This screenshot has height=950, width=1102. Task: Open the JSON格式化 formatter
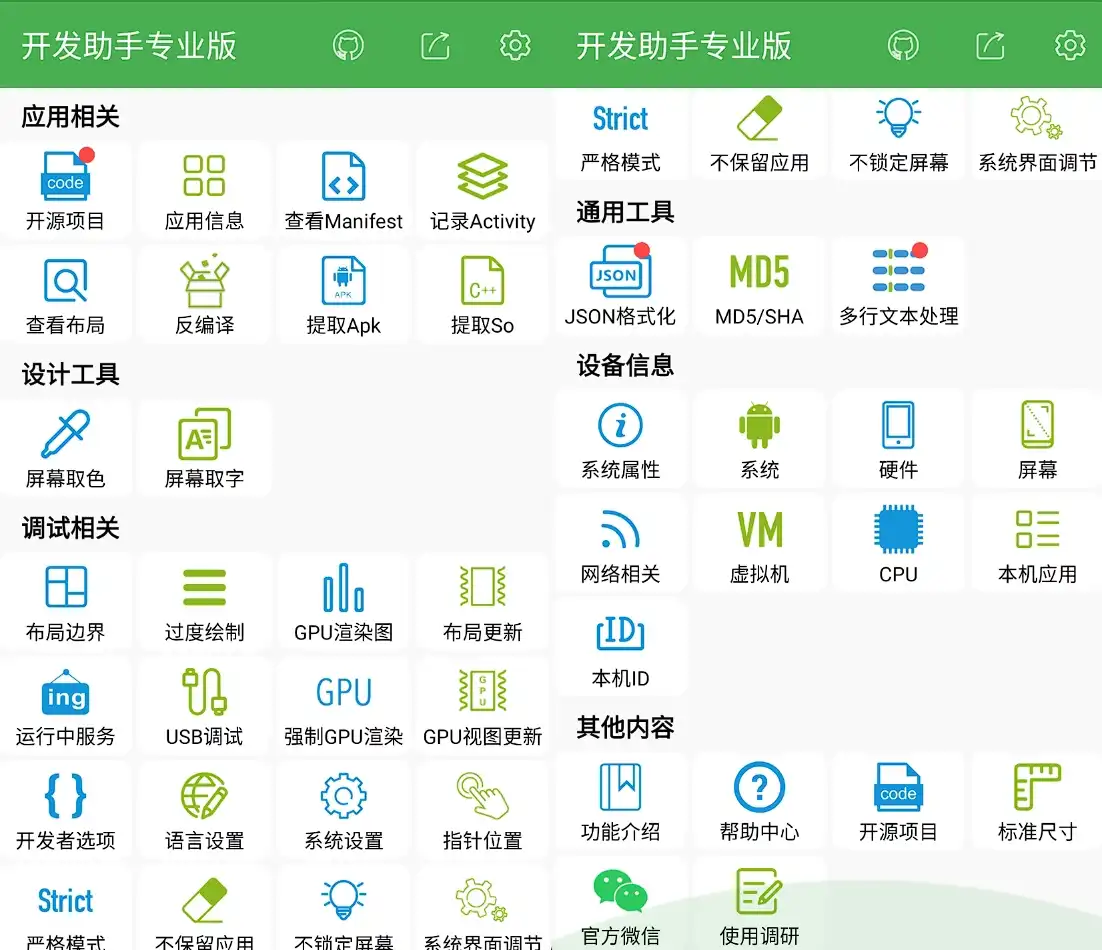(621, 286)
